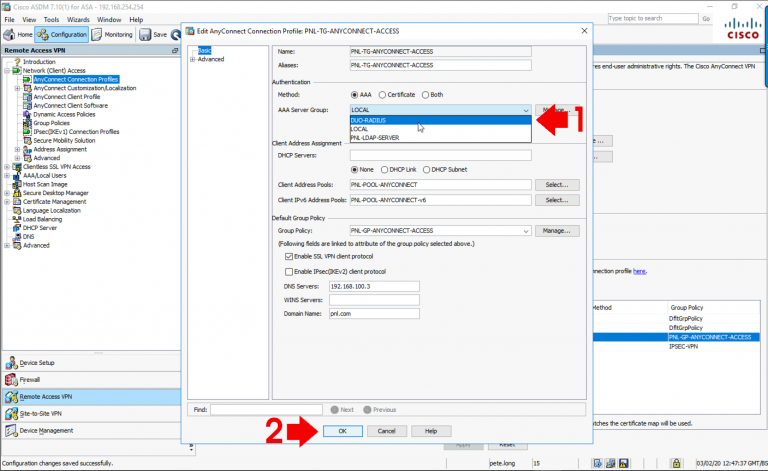The height and width of the screenshot is (471, 768).
Task: Undock the Remote Access VPN panel icon
Action: pyautogui.click(x=175, y=50)
